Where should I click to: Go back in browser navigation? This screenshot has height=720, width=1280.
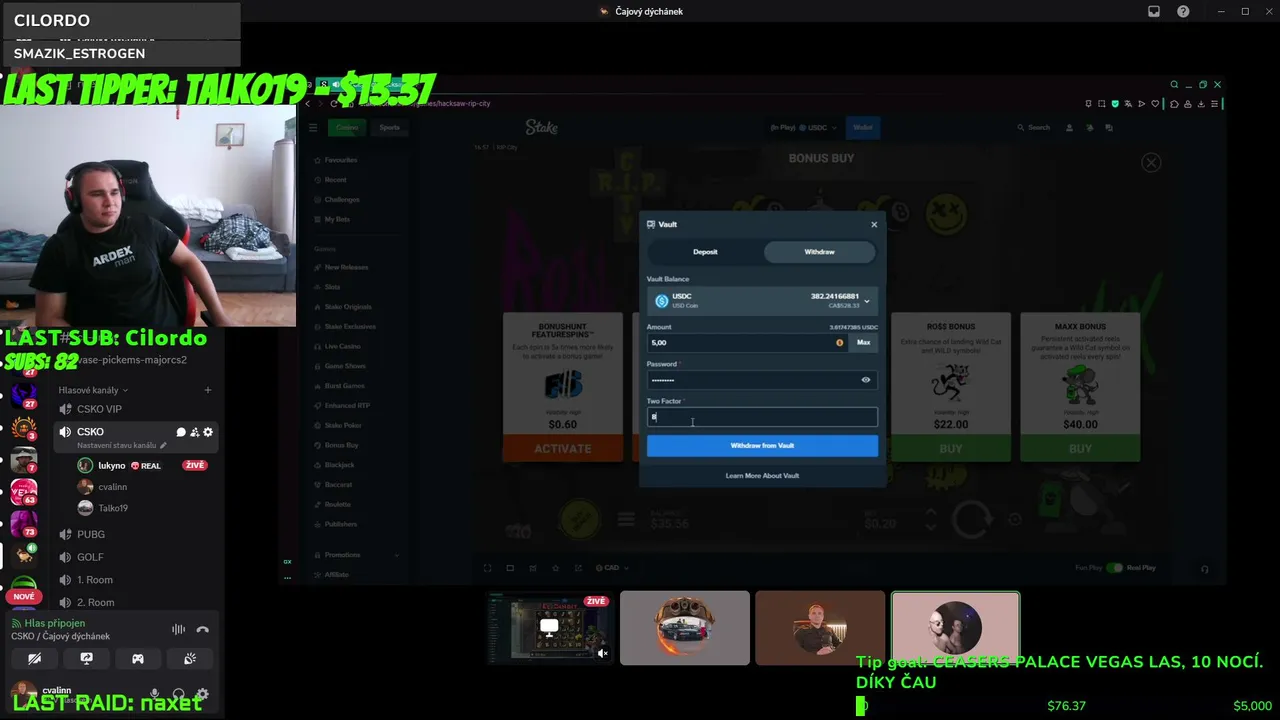tap(308, 103)
